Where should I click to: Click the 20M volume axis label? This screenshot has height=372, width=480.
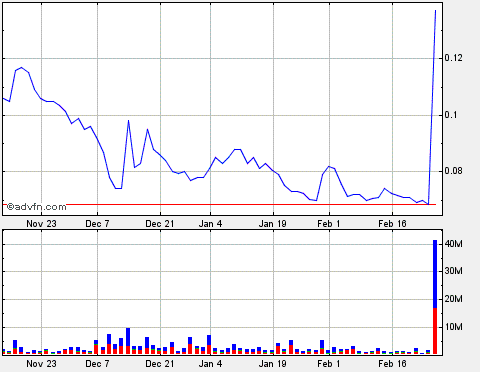point(454,299)
